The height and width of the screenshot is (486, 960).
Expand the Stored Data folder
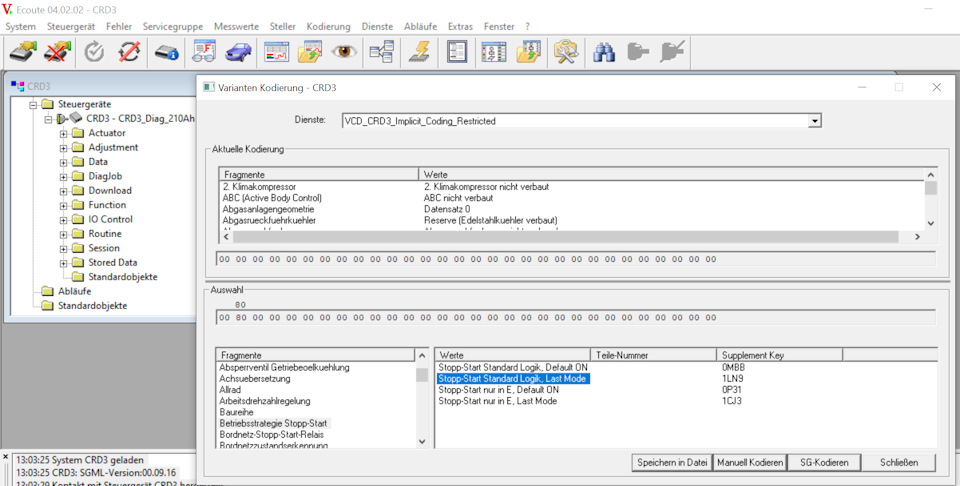[64, 263]
